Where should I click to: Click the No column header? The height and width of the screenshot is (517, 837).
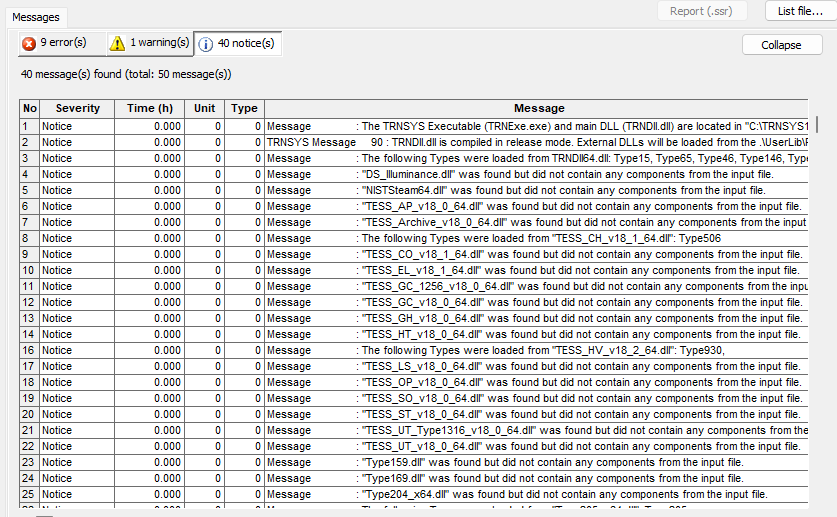[x=30, y=108]
